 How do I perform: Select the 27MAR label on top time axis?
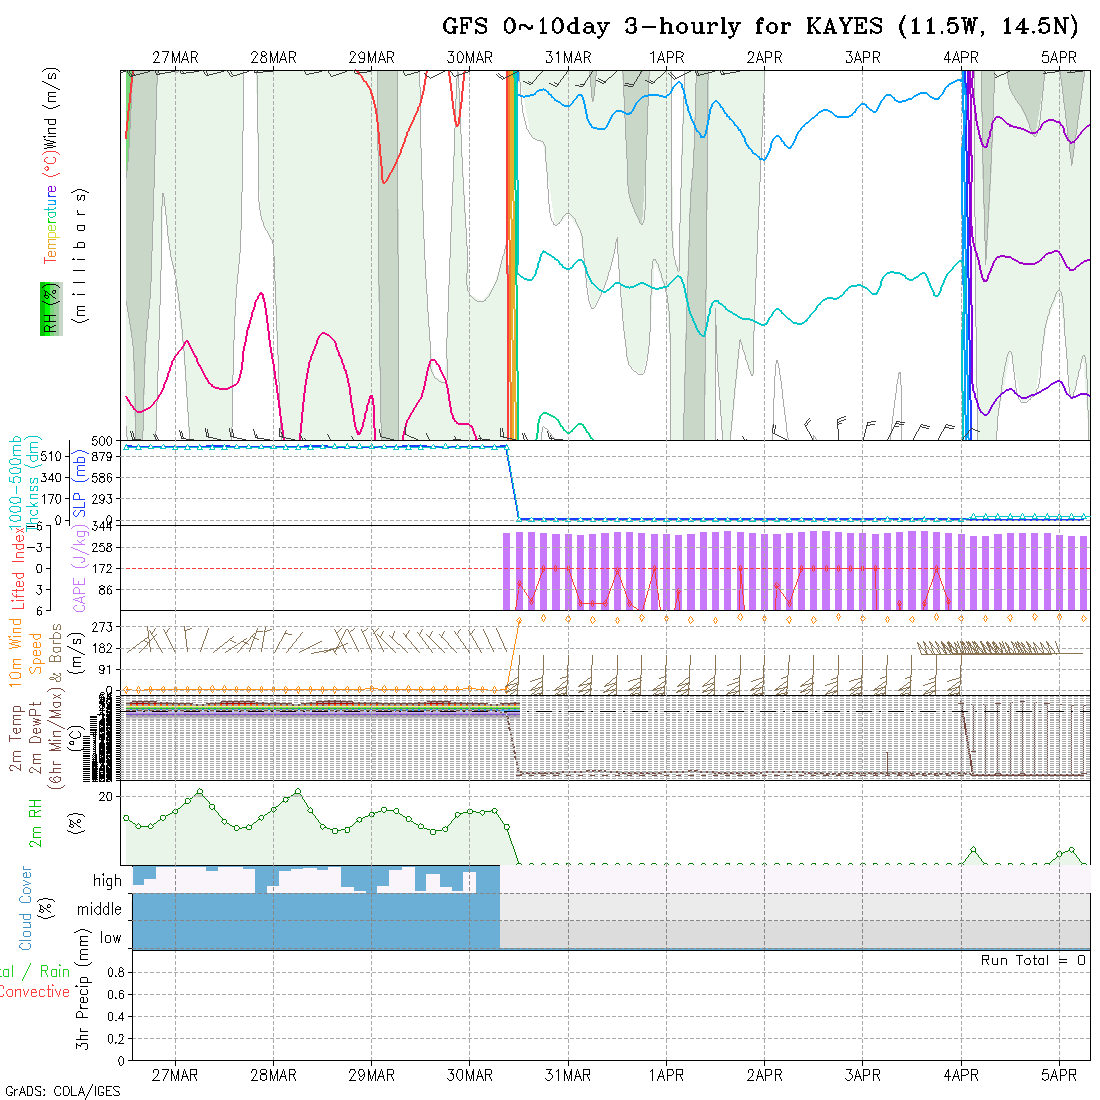click(x=175, y=58)
